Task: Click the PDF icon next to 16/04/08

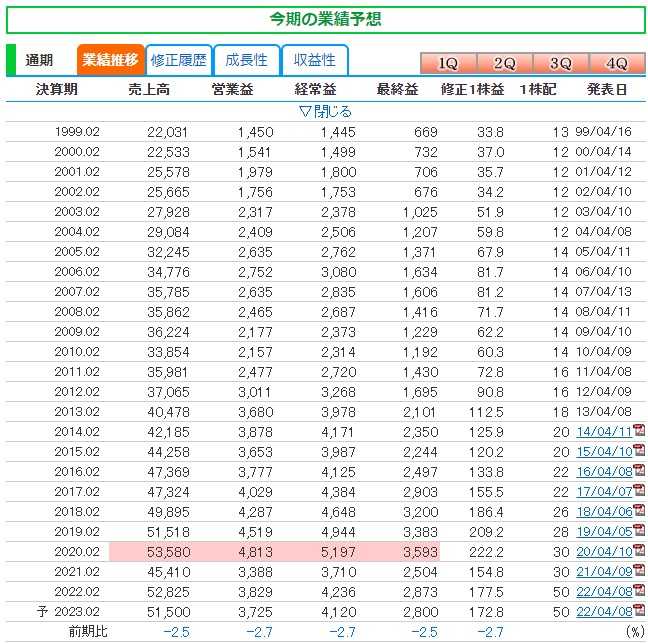Action: pos(638,471)
